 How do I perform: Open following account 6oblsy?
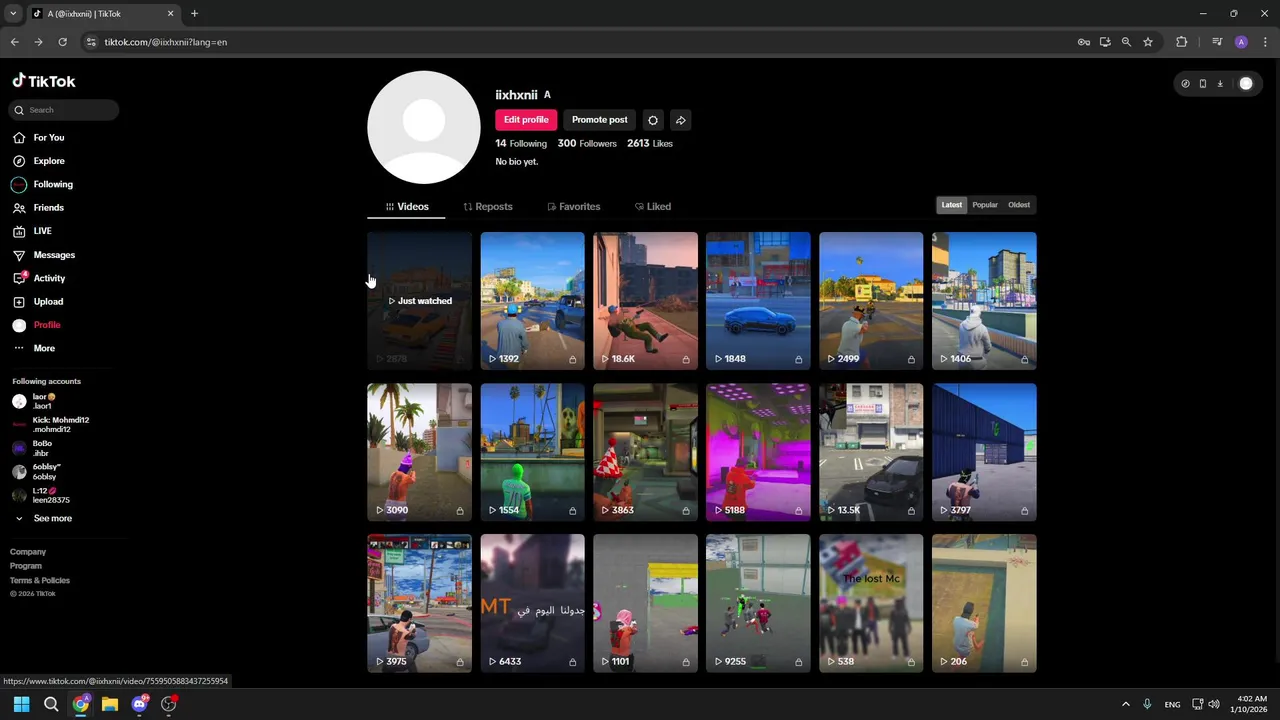[x=37, y=472]
